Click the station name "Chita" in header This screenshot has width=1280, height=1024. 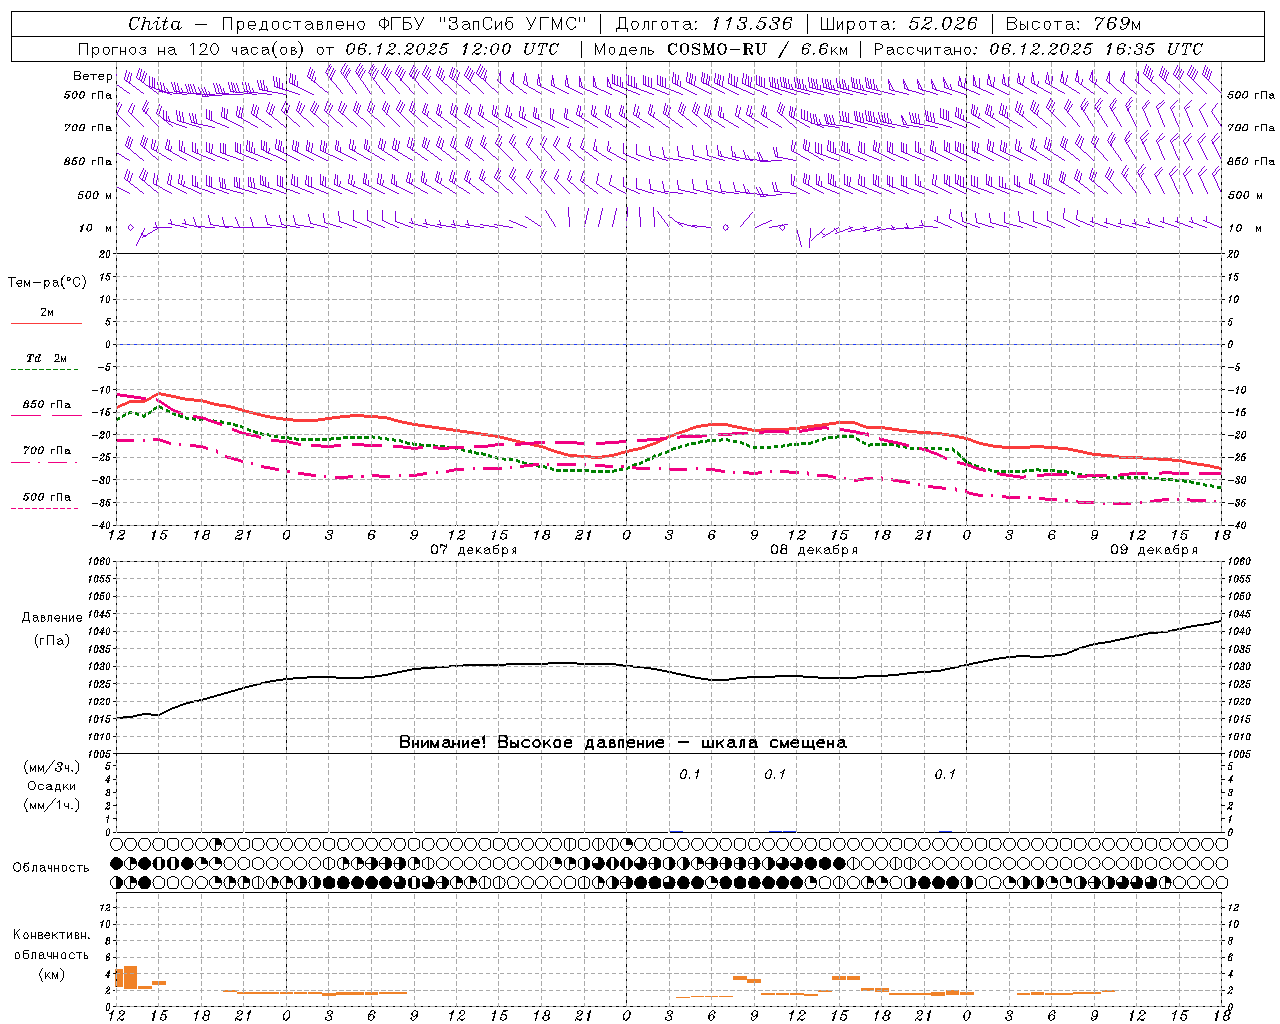[x=155, y=24]
